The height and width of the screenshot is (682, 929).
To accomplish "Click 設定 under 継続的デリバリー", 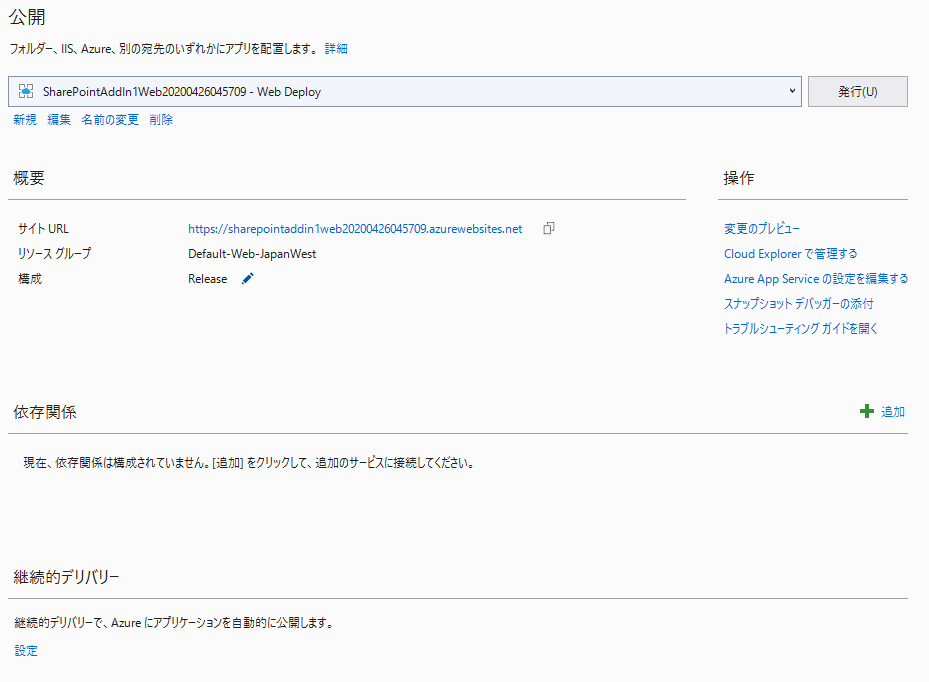I will (26, 651).
